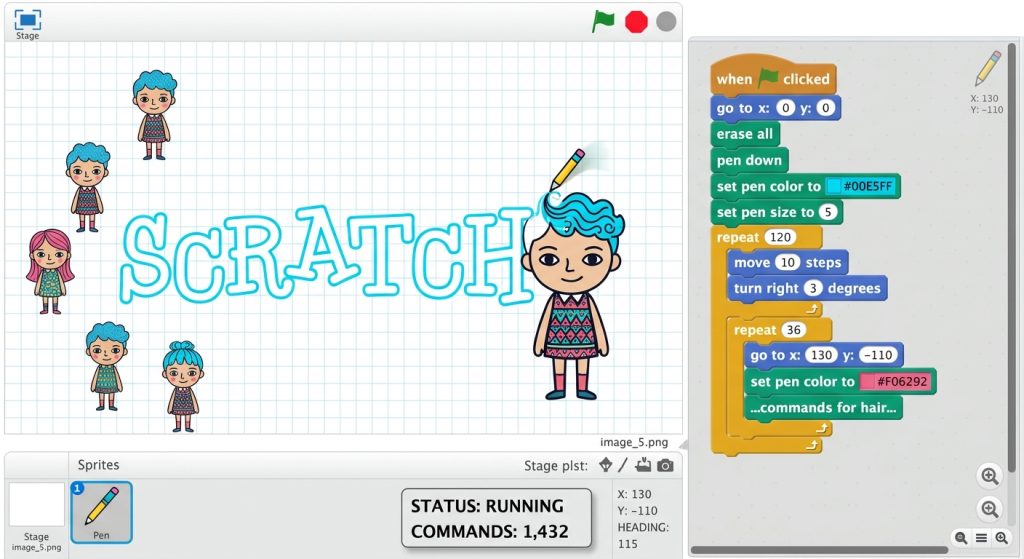Click the '...commands for hair...' block
Image resolution: width=1024 pixels, height=559 pixels.
(x=823, y=407)
